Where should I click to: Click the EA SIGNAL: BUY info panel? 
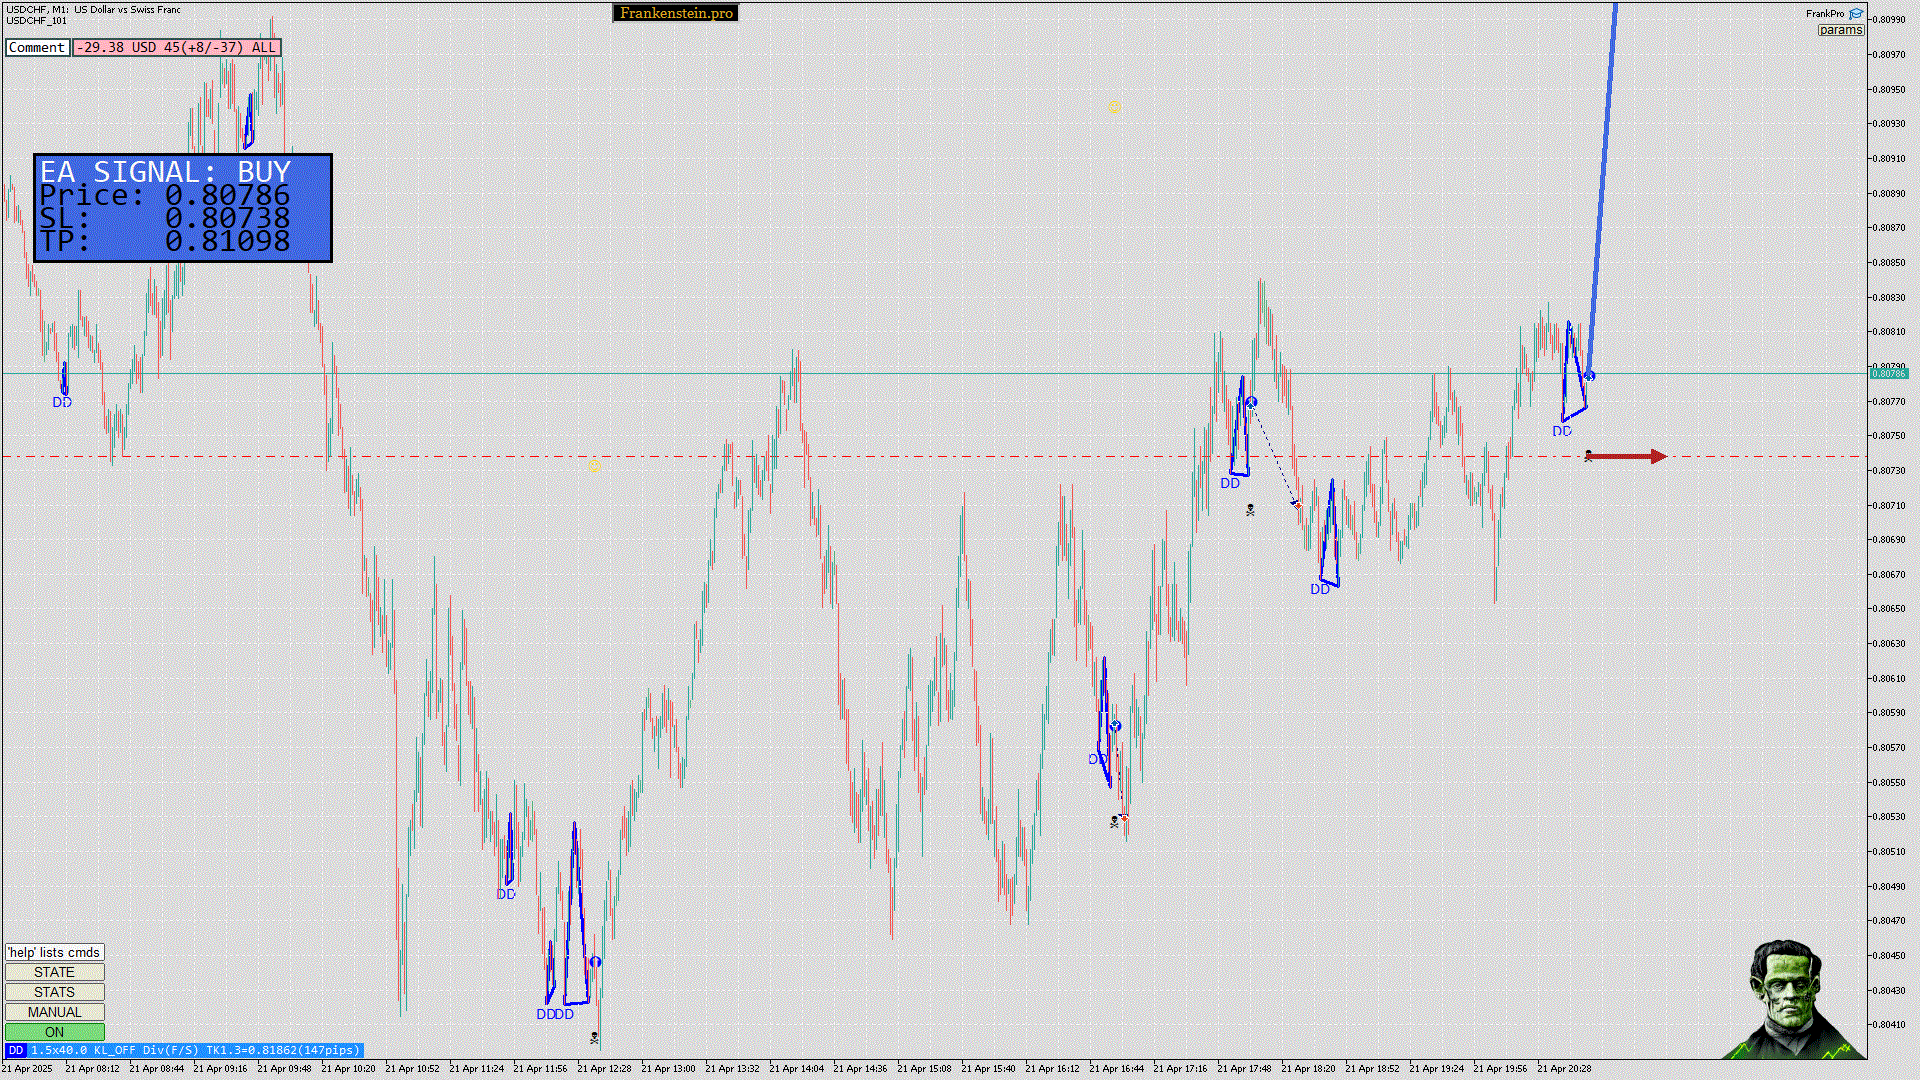(183, 208)
